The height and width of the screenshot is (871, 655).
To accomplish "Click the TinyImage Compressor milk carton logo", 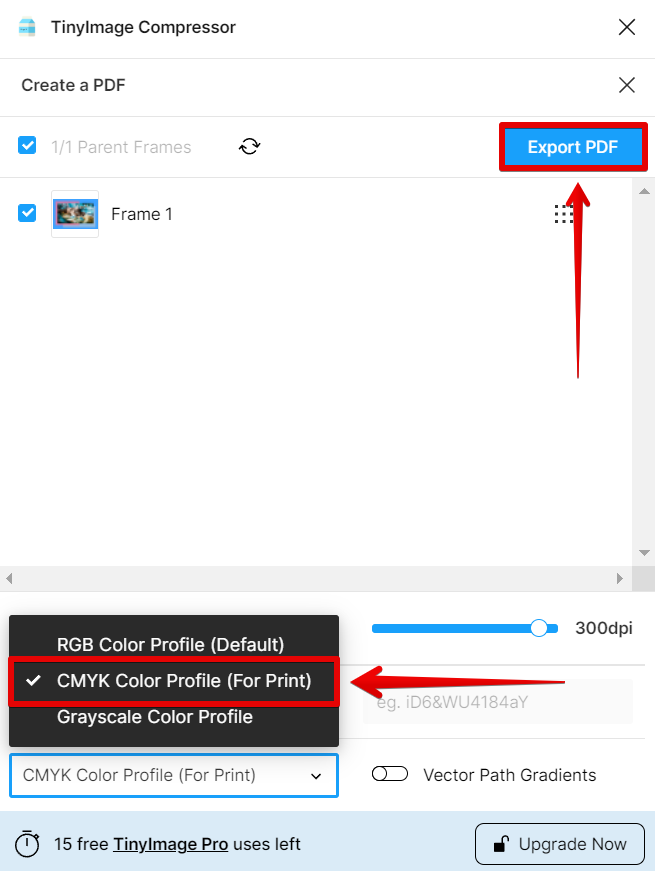I will coord(27,27).
